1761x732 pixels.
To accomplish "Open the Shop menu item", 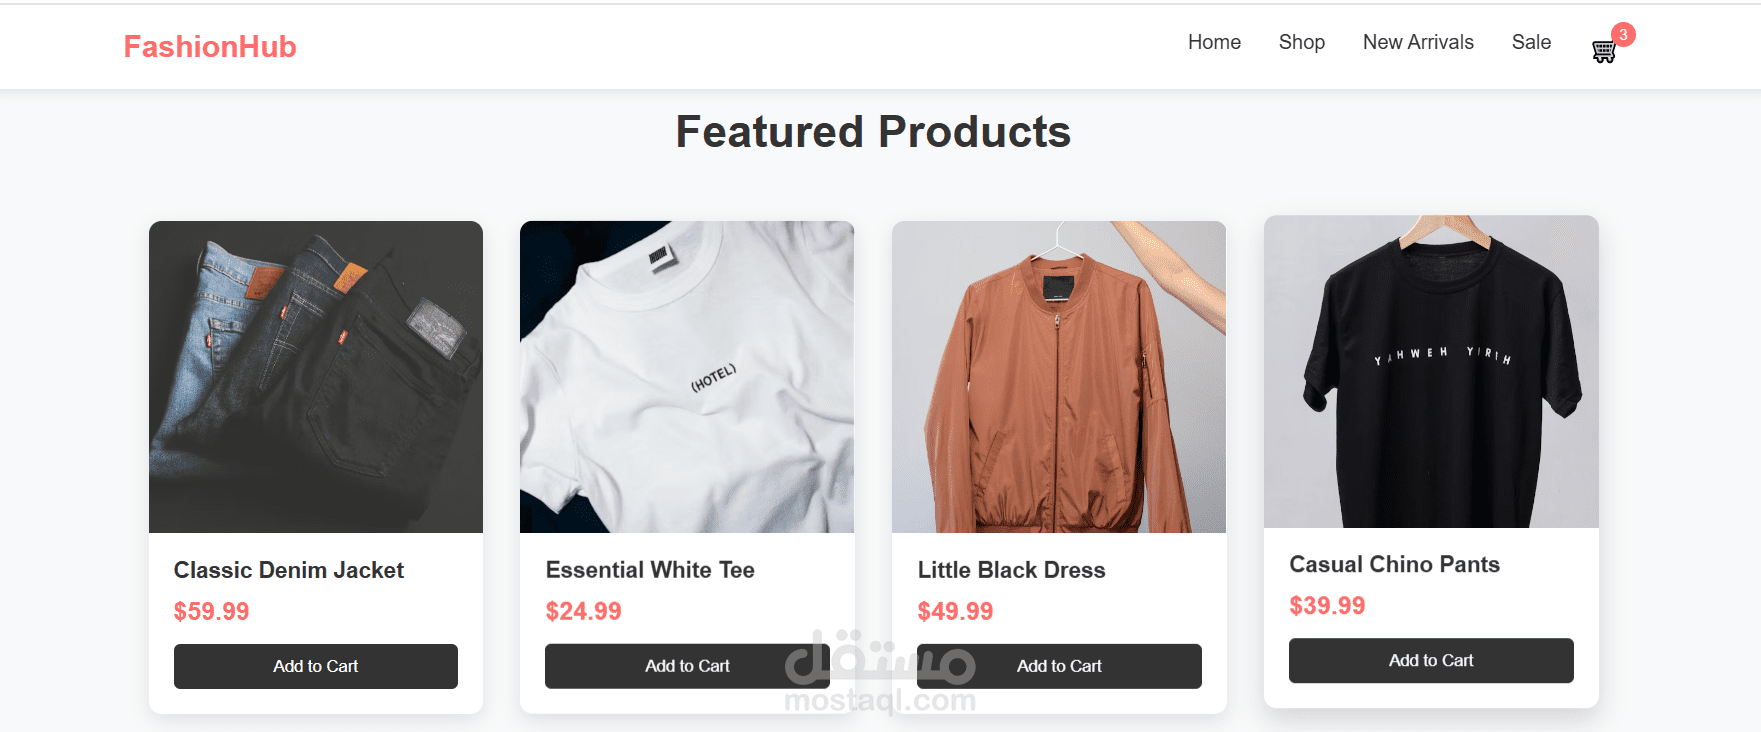I will [1301, 42].
